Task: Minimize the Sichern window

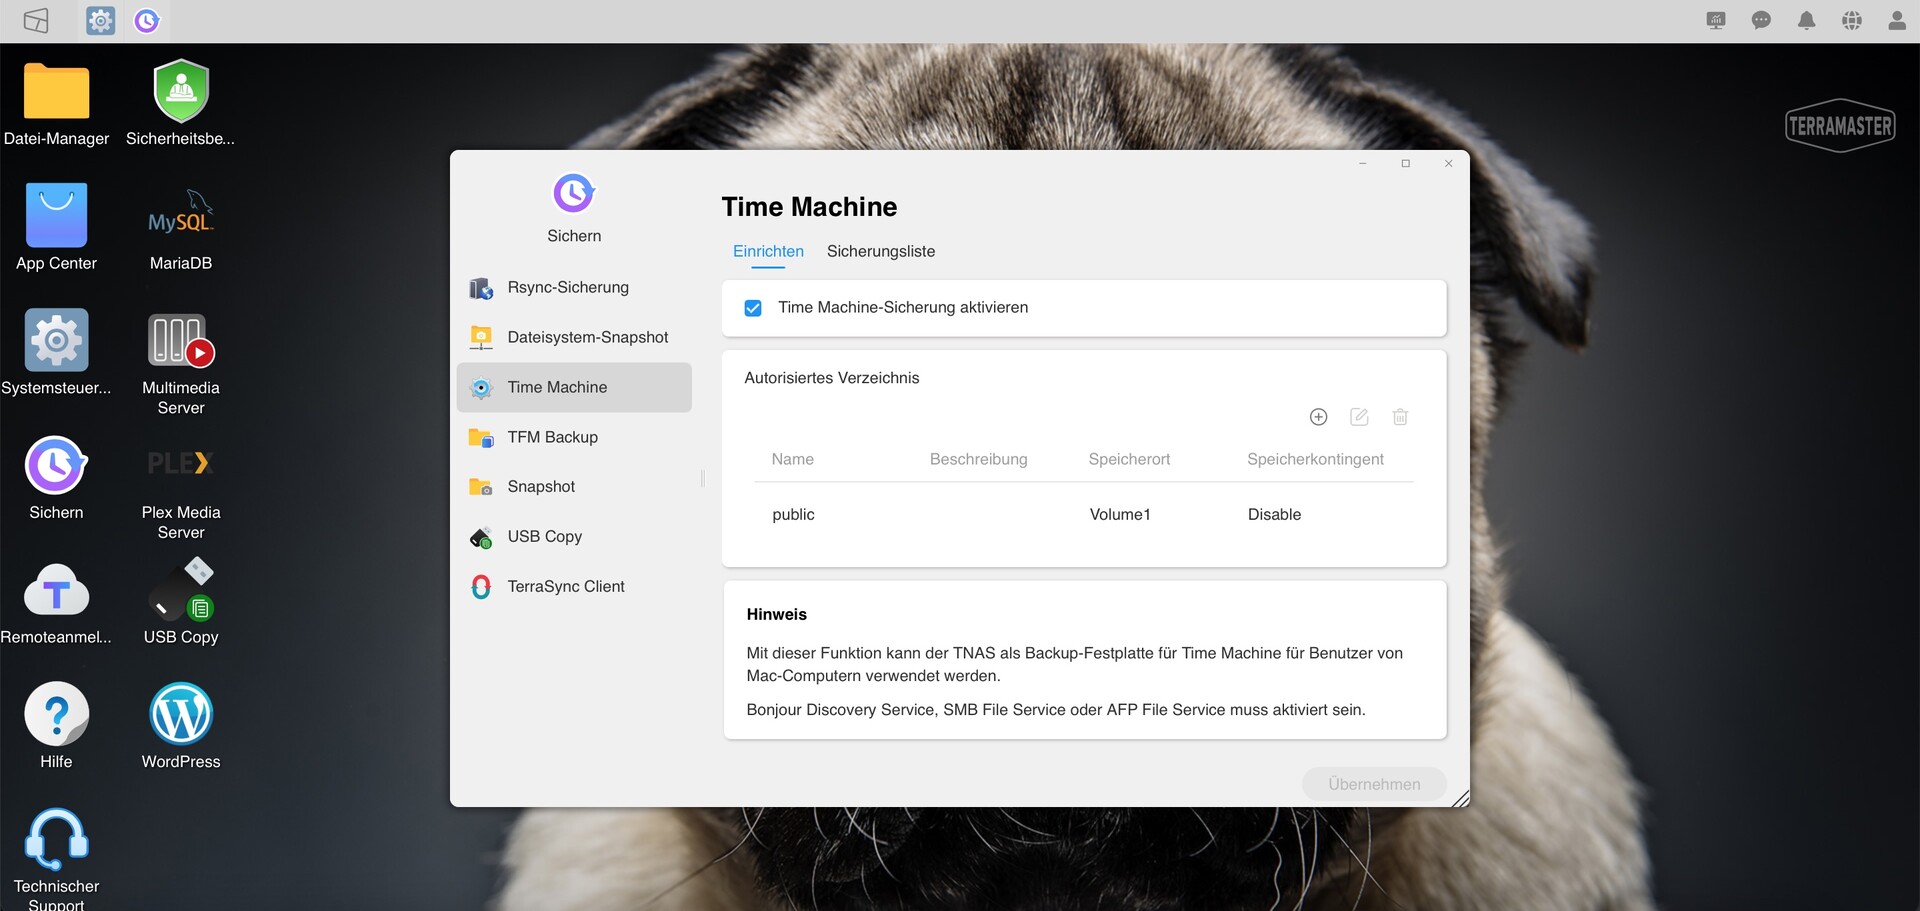Action: [1362, 163]
